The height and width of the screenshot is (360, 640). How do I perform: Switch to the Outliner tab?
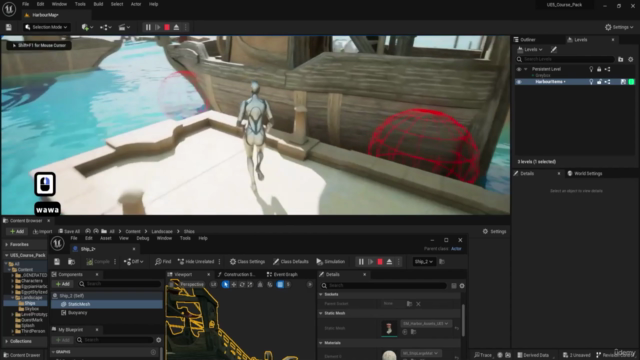tap(527, 40)
